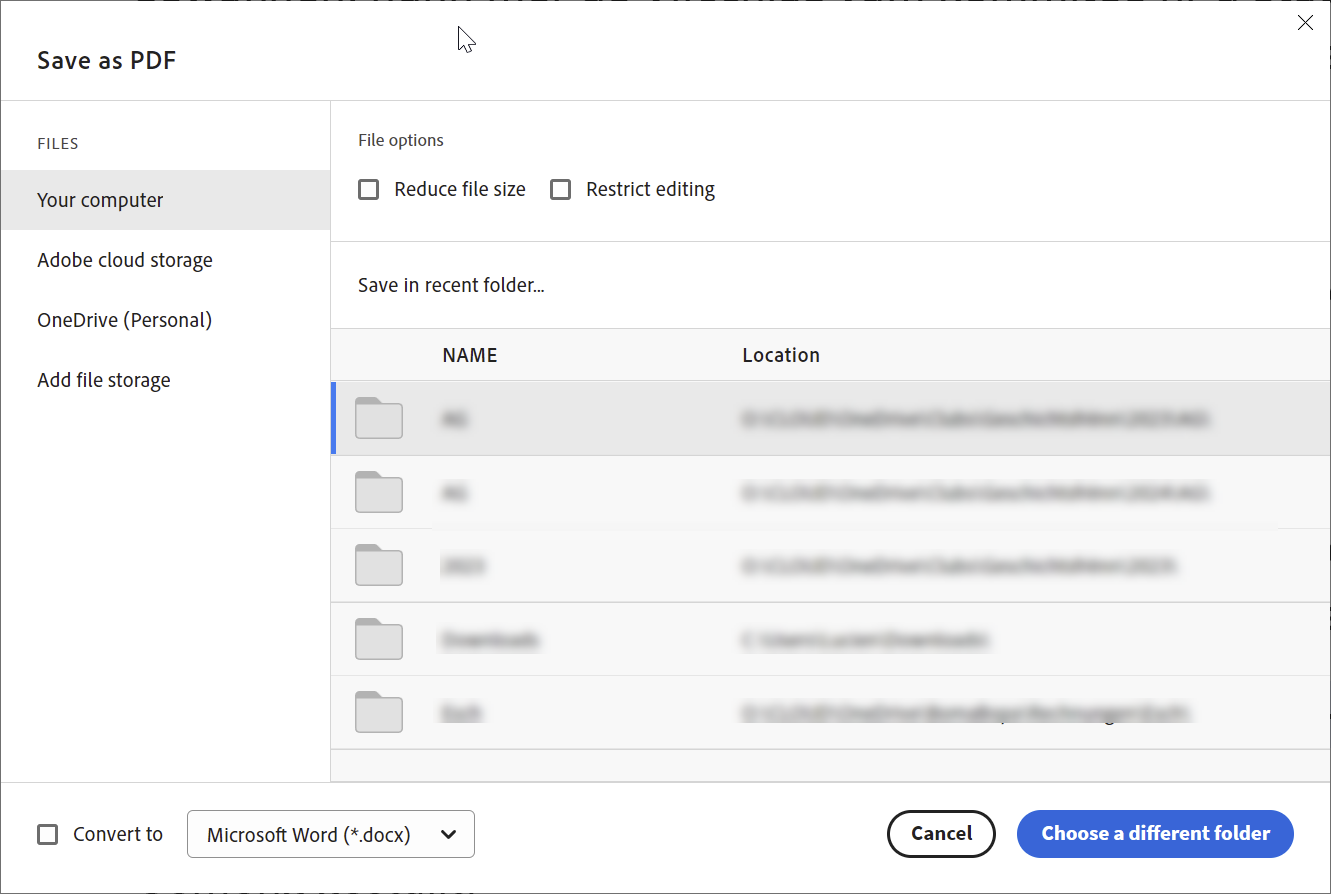
Task: Click the folder icon beside Downloads
Action: tap(378, 639)
